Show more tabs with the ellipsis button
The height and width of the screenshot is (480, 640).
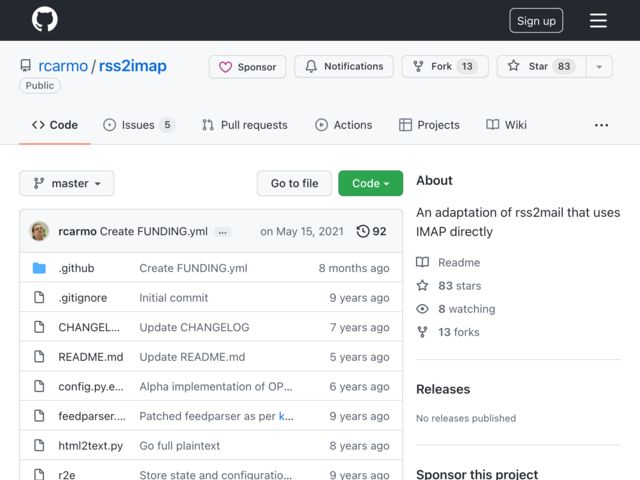[x=601, y=125]
